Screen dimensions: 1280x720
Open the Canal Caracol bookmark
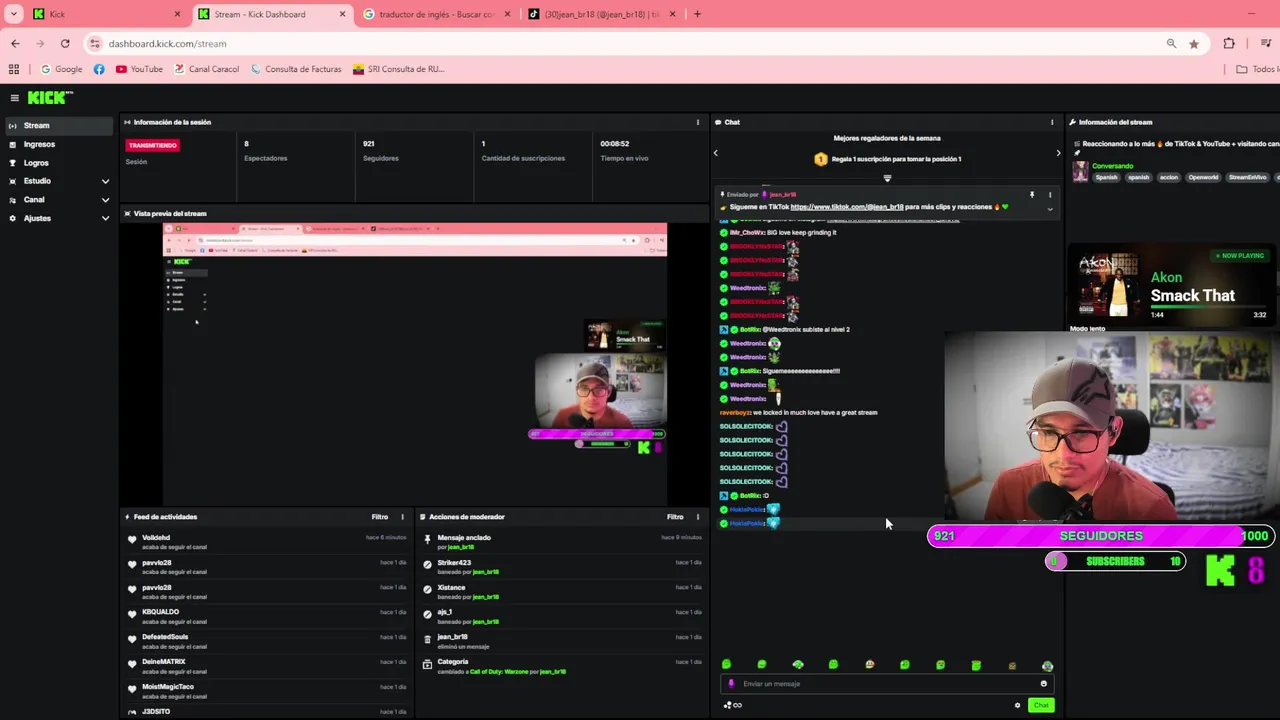207,69
